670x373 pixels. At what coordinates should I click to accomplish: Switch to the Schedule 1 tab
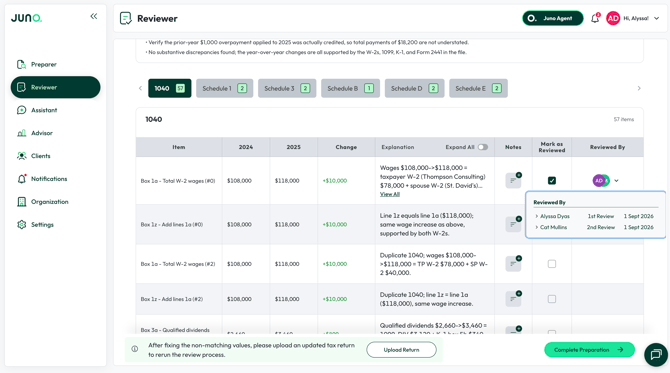click(224, 88)
